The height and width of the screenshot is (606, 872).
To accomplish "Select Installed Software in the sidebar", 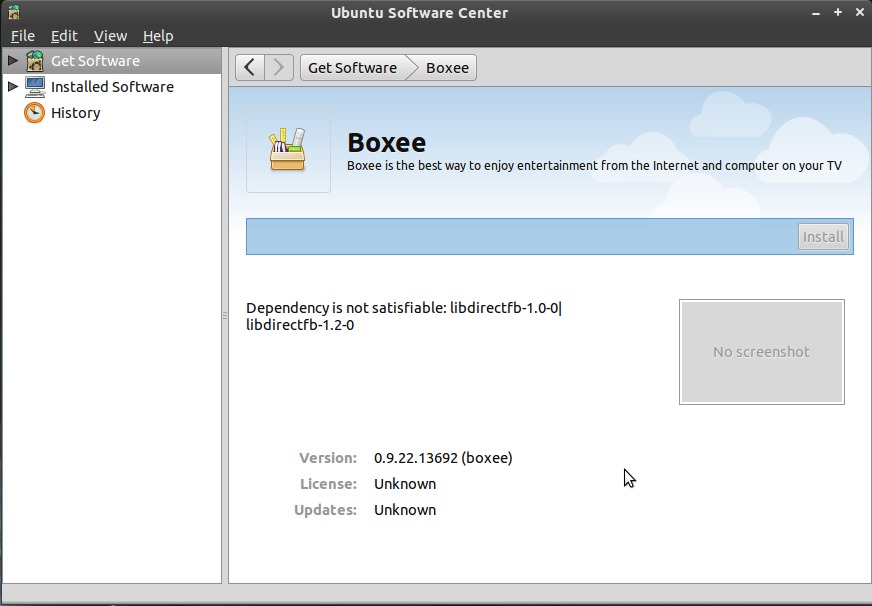I will pos(112,87).
